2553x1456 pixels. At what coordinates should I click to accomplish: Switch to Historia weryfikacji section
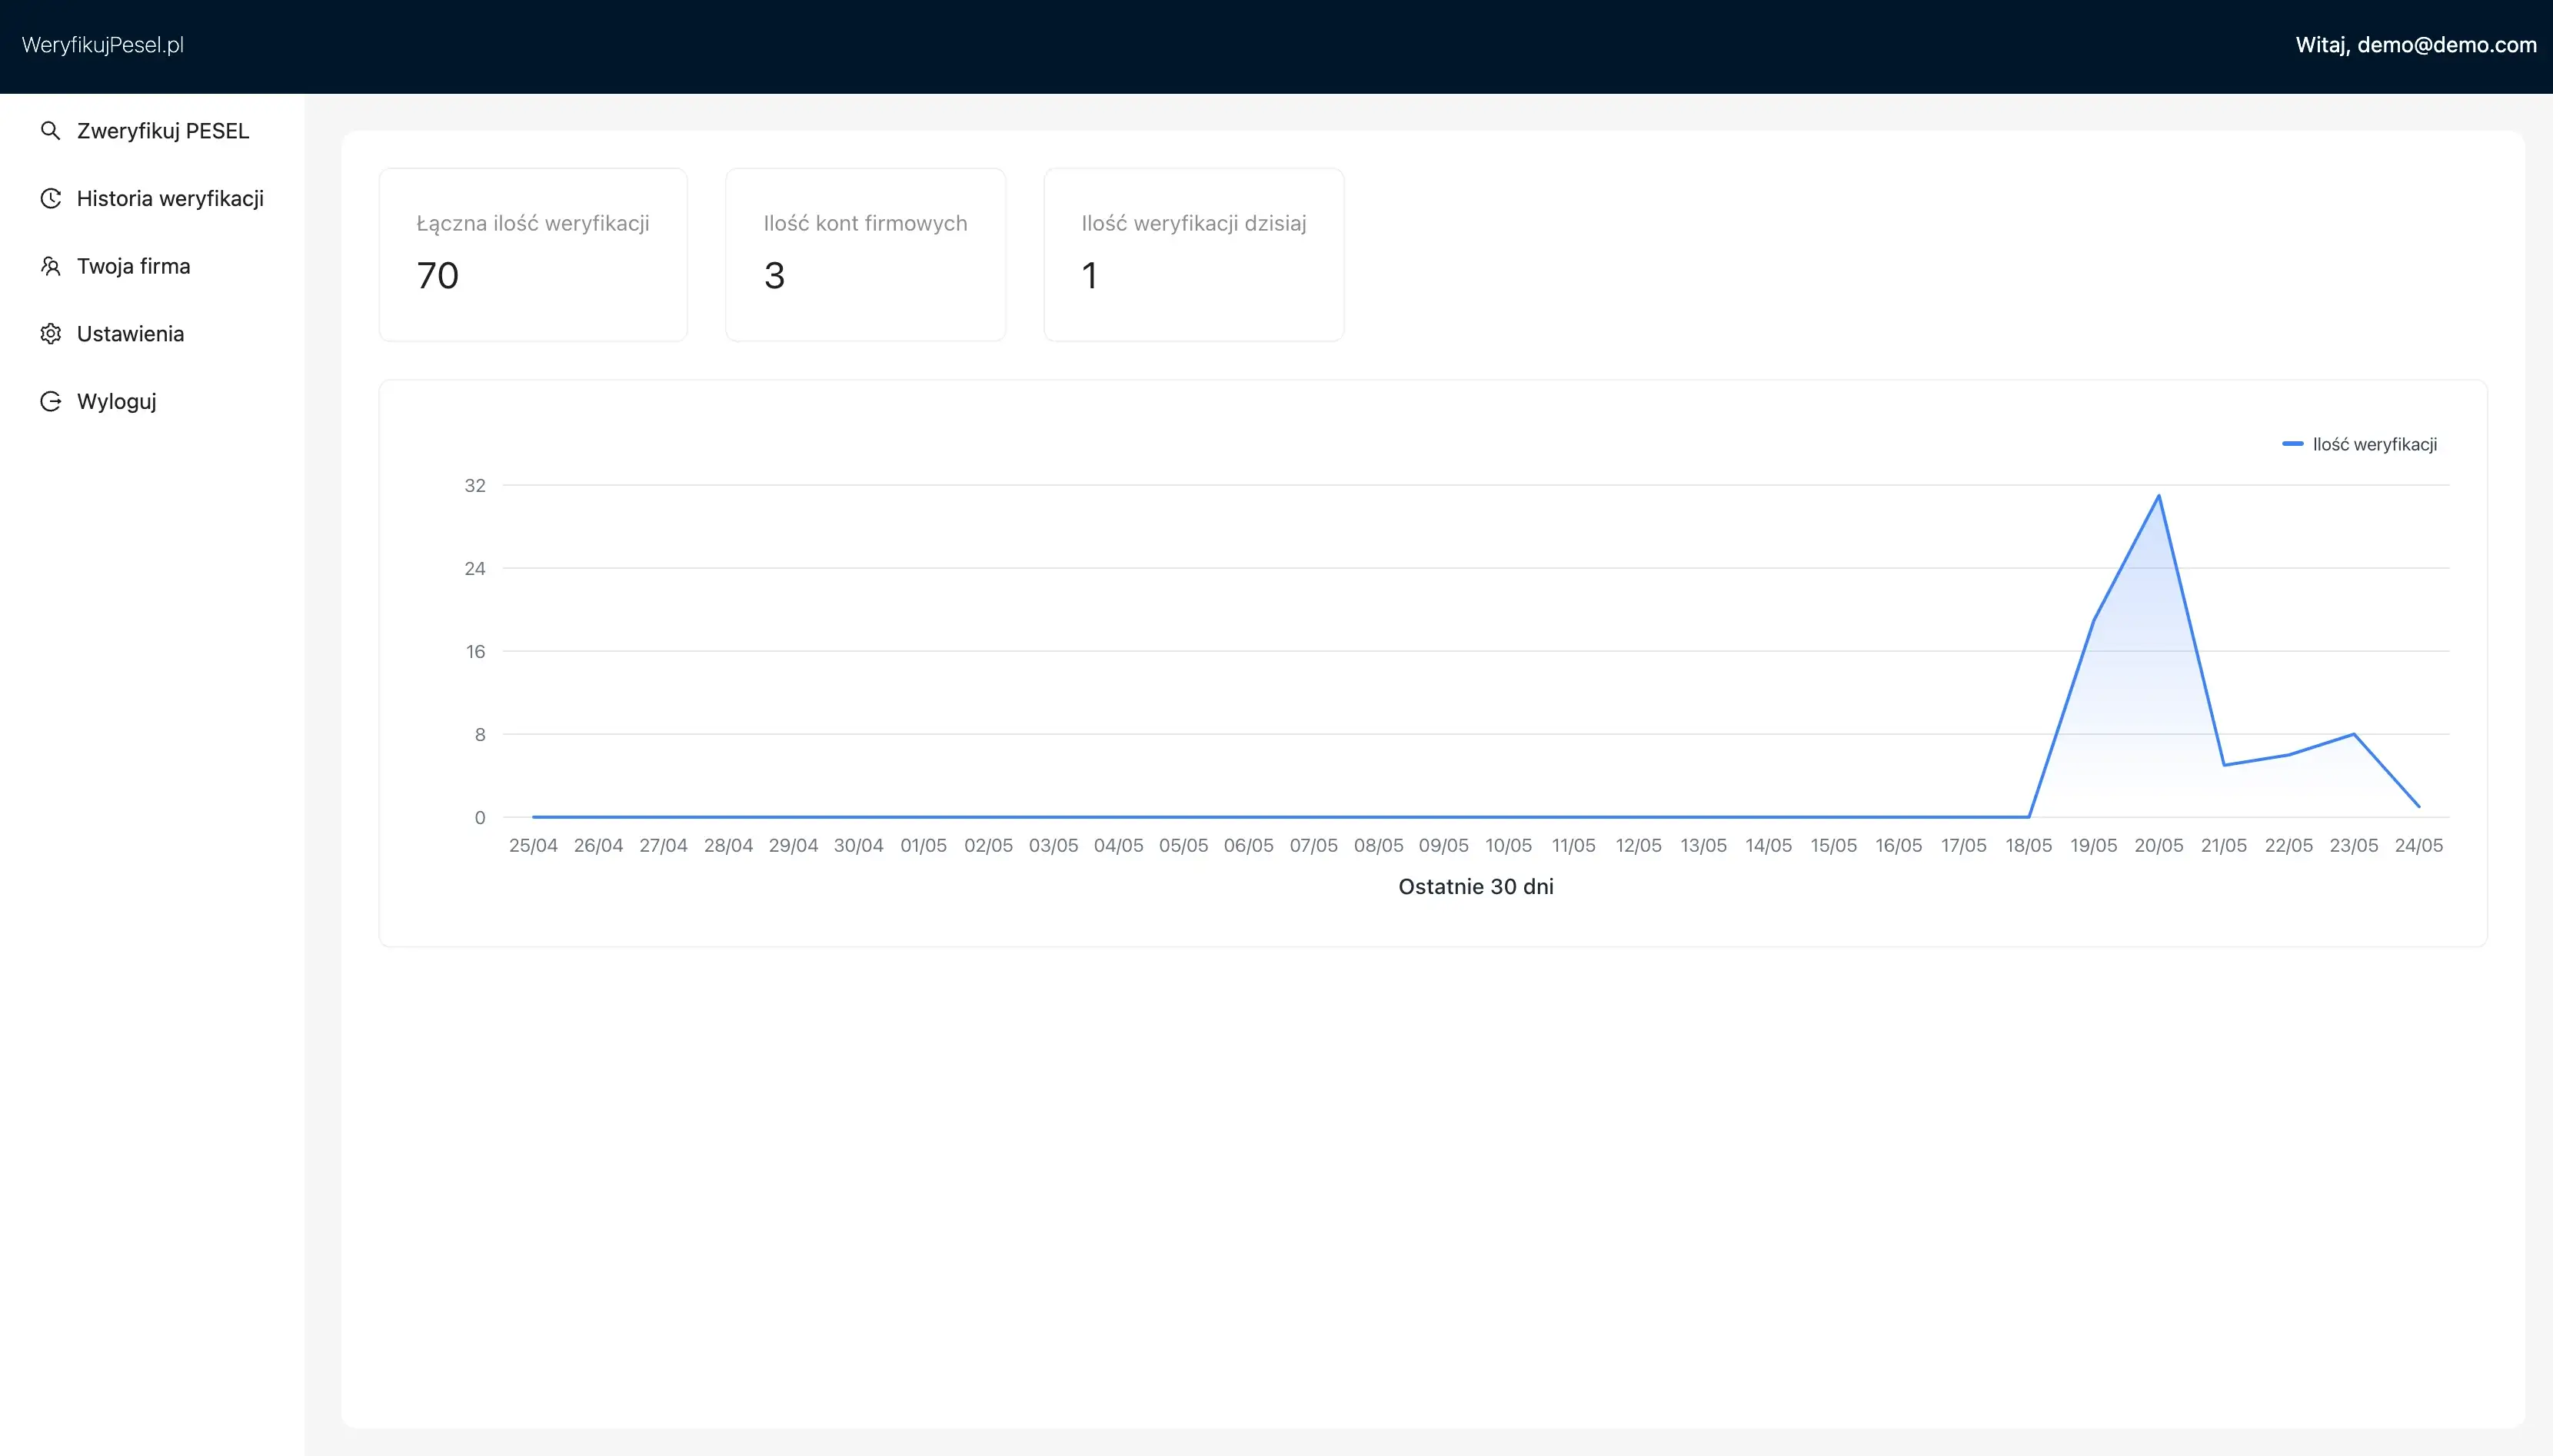coord(170,198)
